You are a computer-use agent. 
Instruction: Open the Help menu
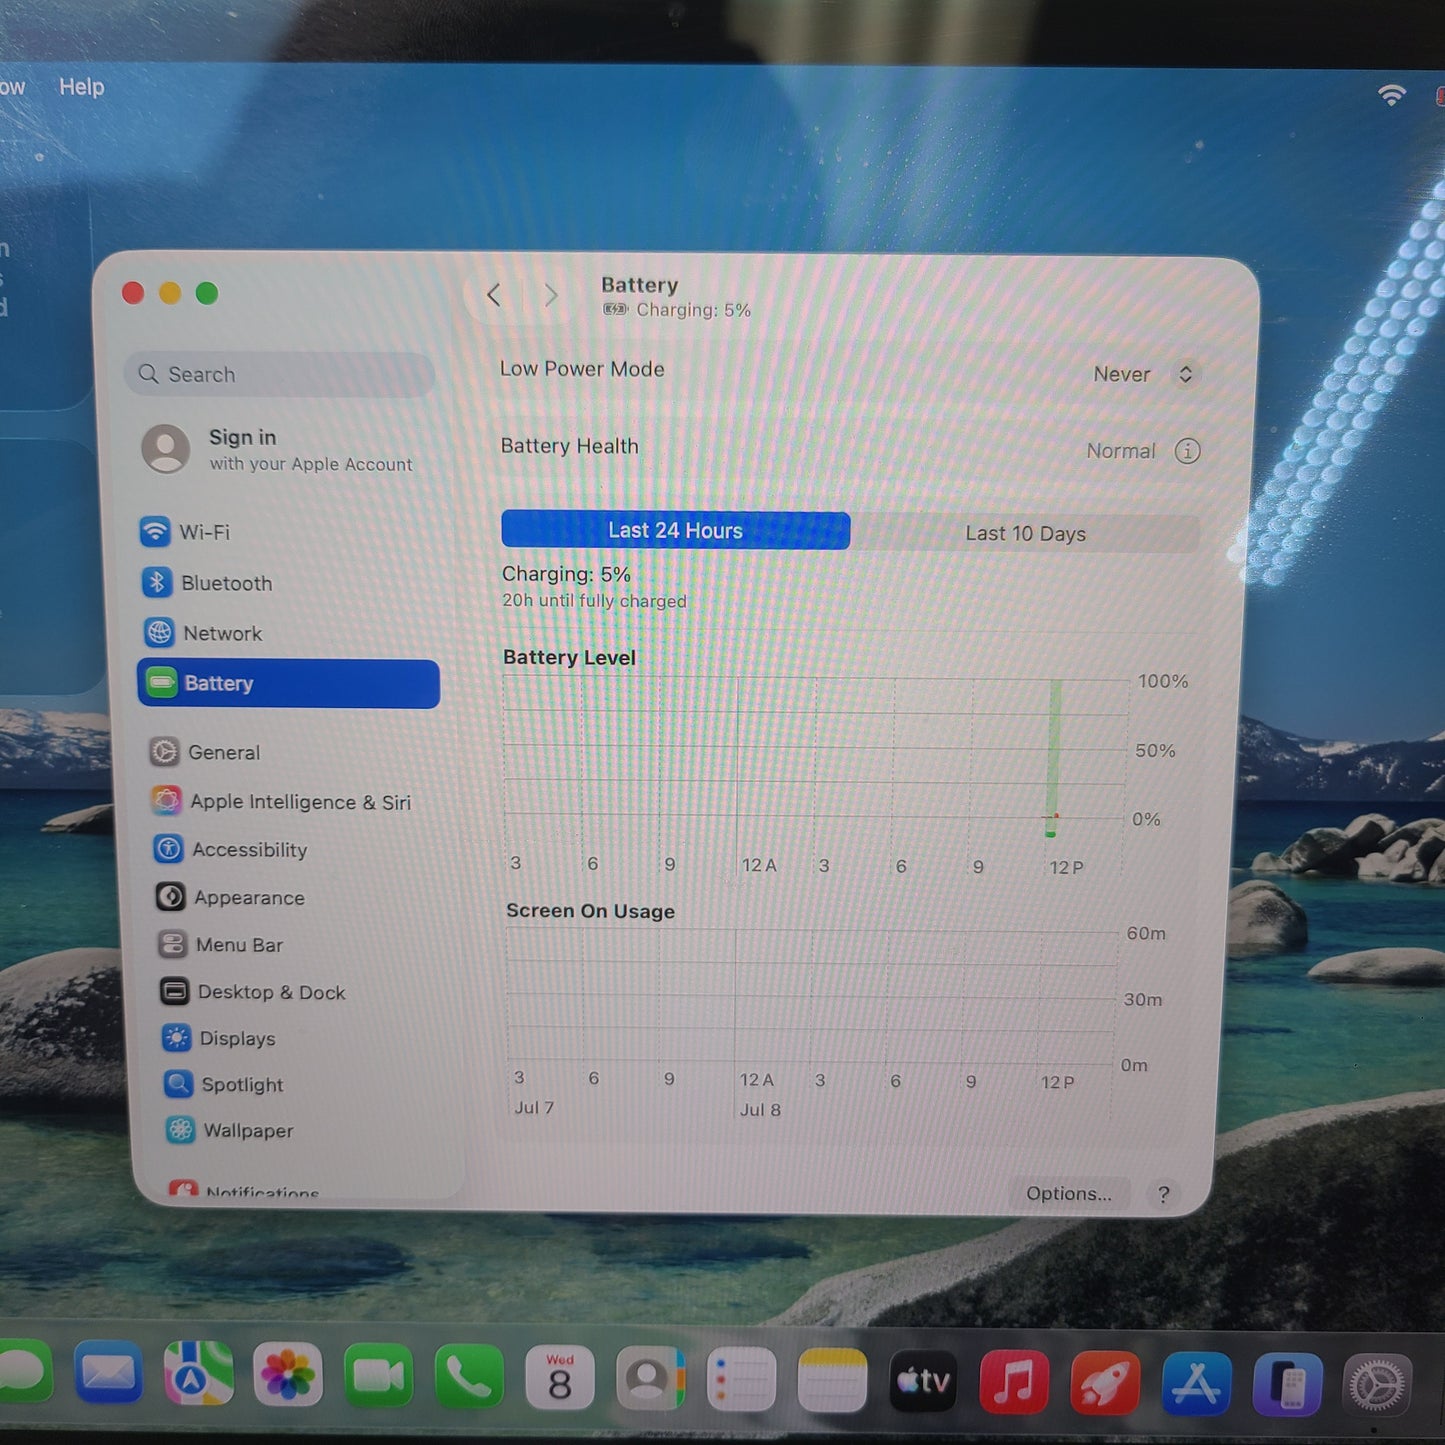[82, 87]
